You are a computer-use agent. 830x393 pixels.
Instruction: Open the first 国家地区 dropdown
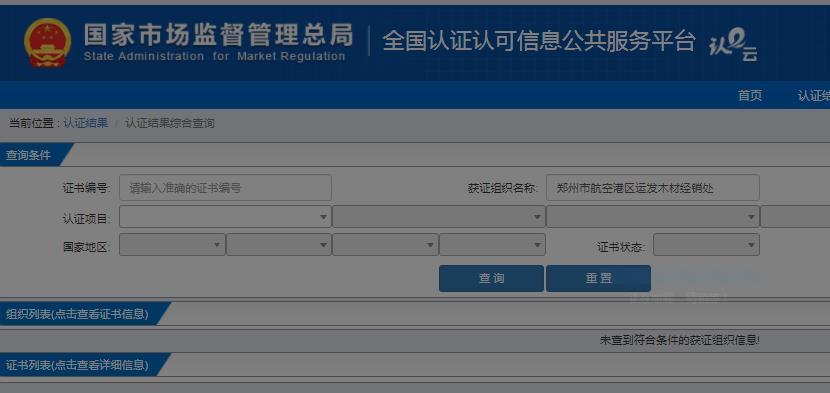(x=172, y=245)
